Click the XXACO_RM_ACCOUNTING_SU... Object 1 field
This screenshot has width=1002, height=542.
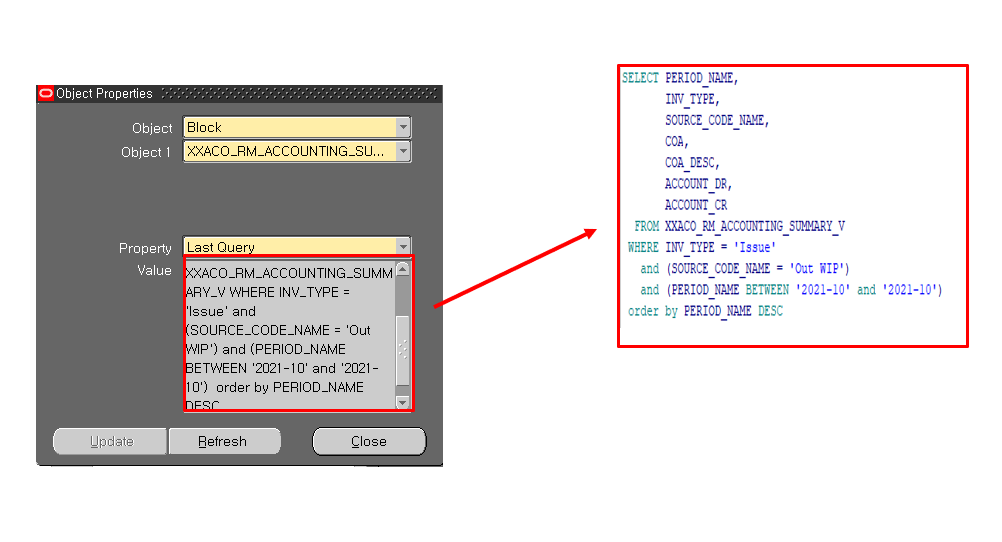(290, 151)
